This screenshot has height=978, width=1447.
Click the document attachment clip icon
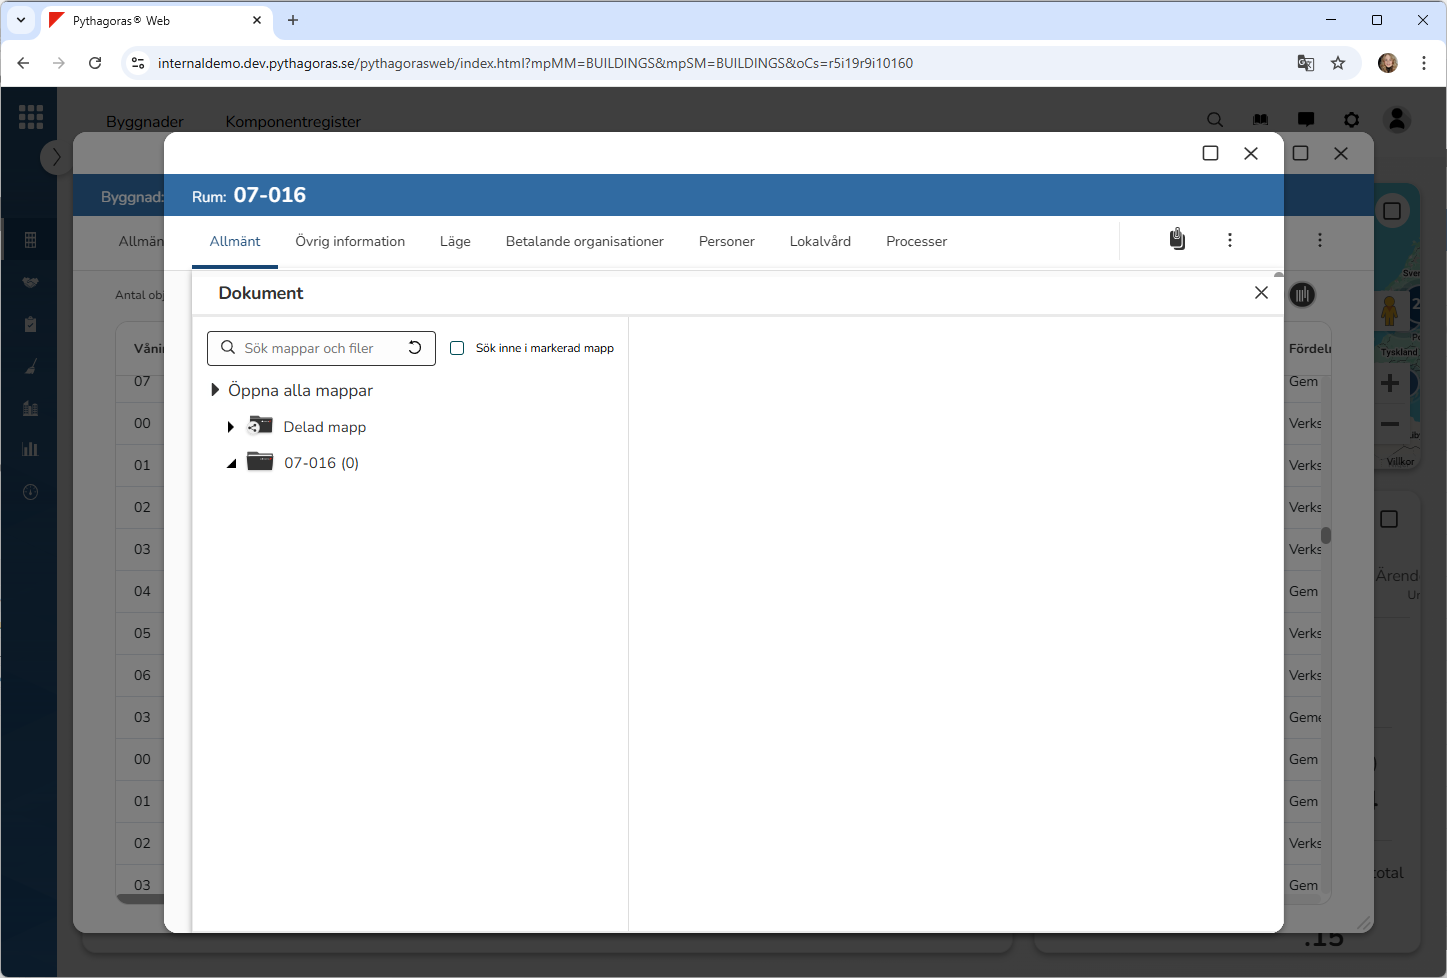pos(1177,239)
